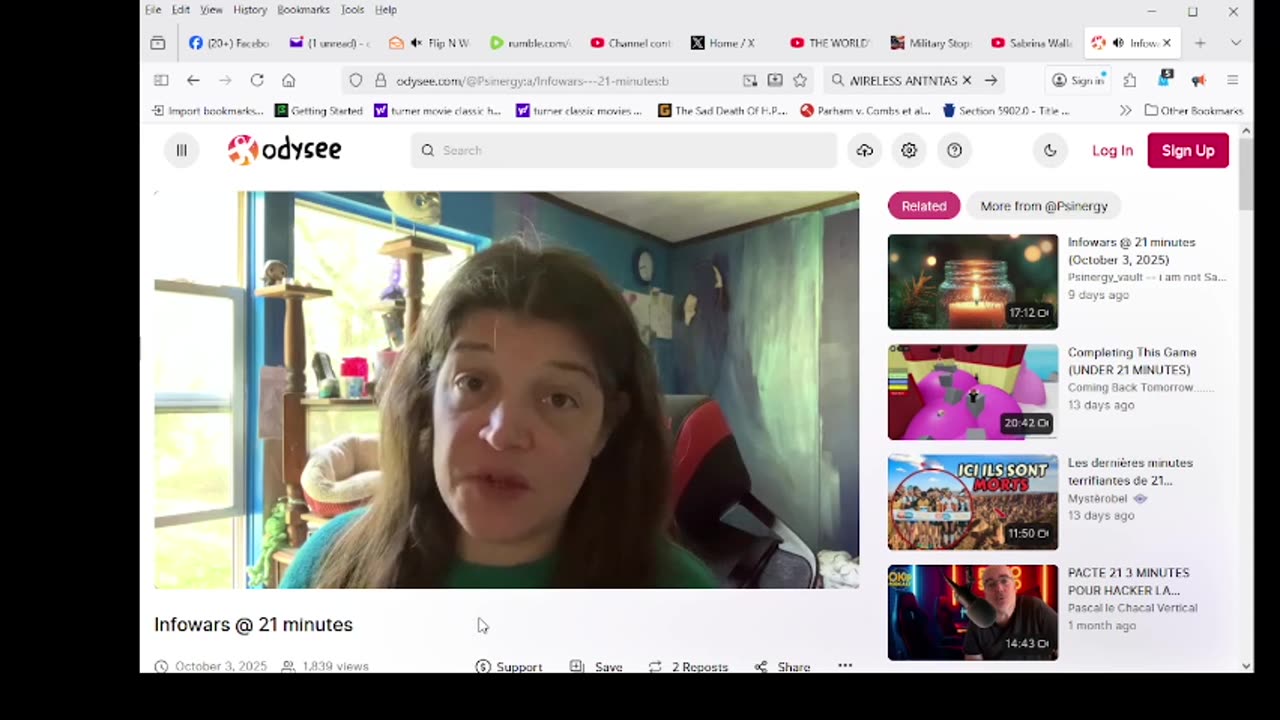1280x720 pixels.
Task: Open Infowars @ 21 minutes (October 3, 2025) title
Action: pyautogui.click(x=1131, y=251)
